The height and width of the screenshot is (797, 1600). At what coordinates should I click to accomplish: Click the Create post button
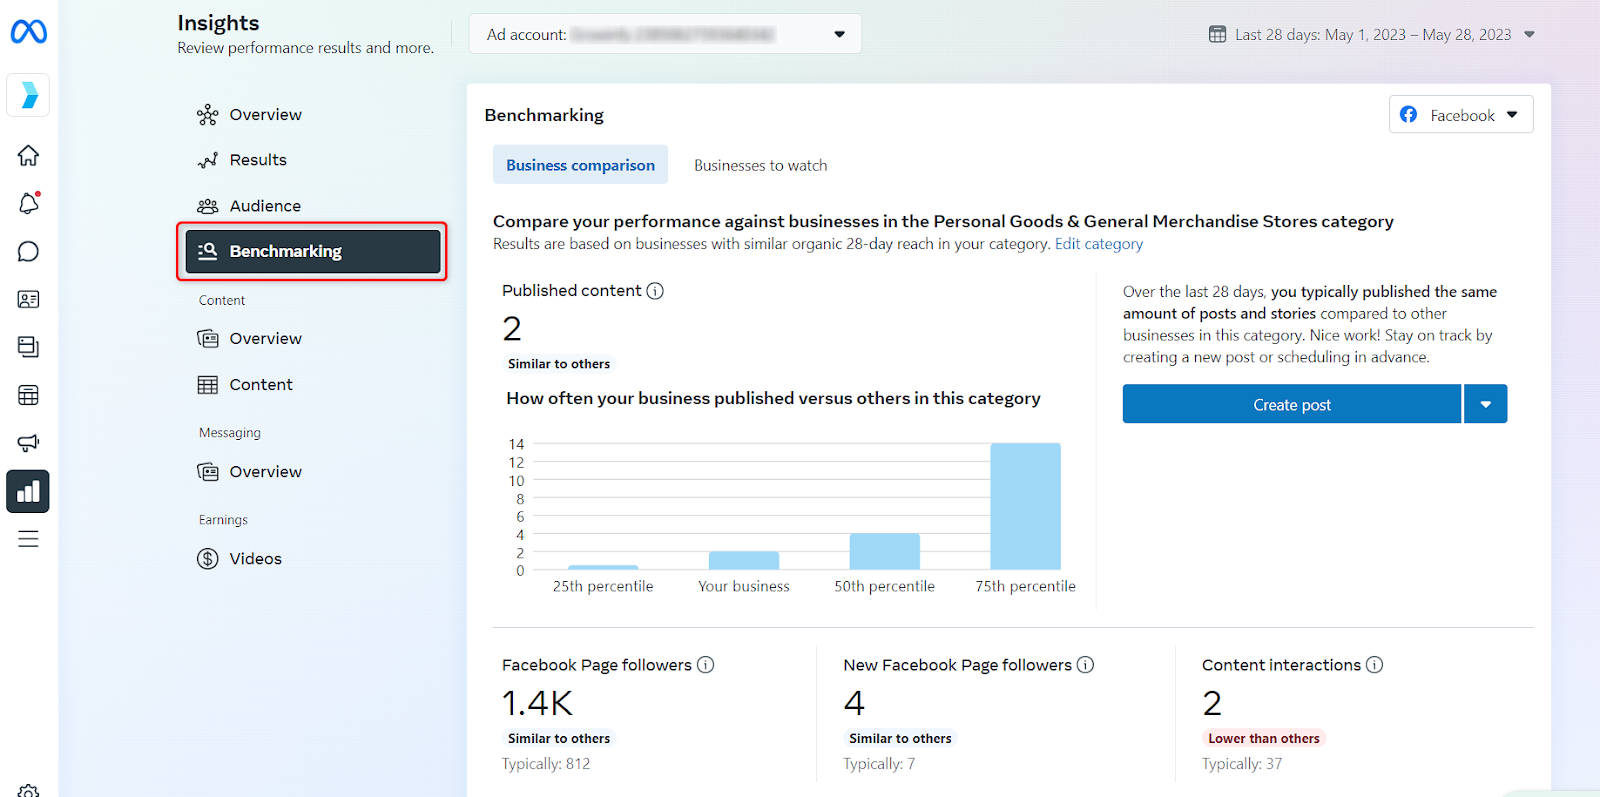pos(1291,404)
